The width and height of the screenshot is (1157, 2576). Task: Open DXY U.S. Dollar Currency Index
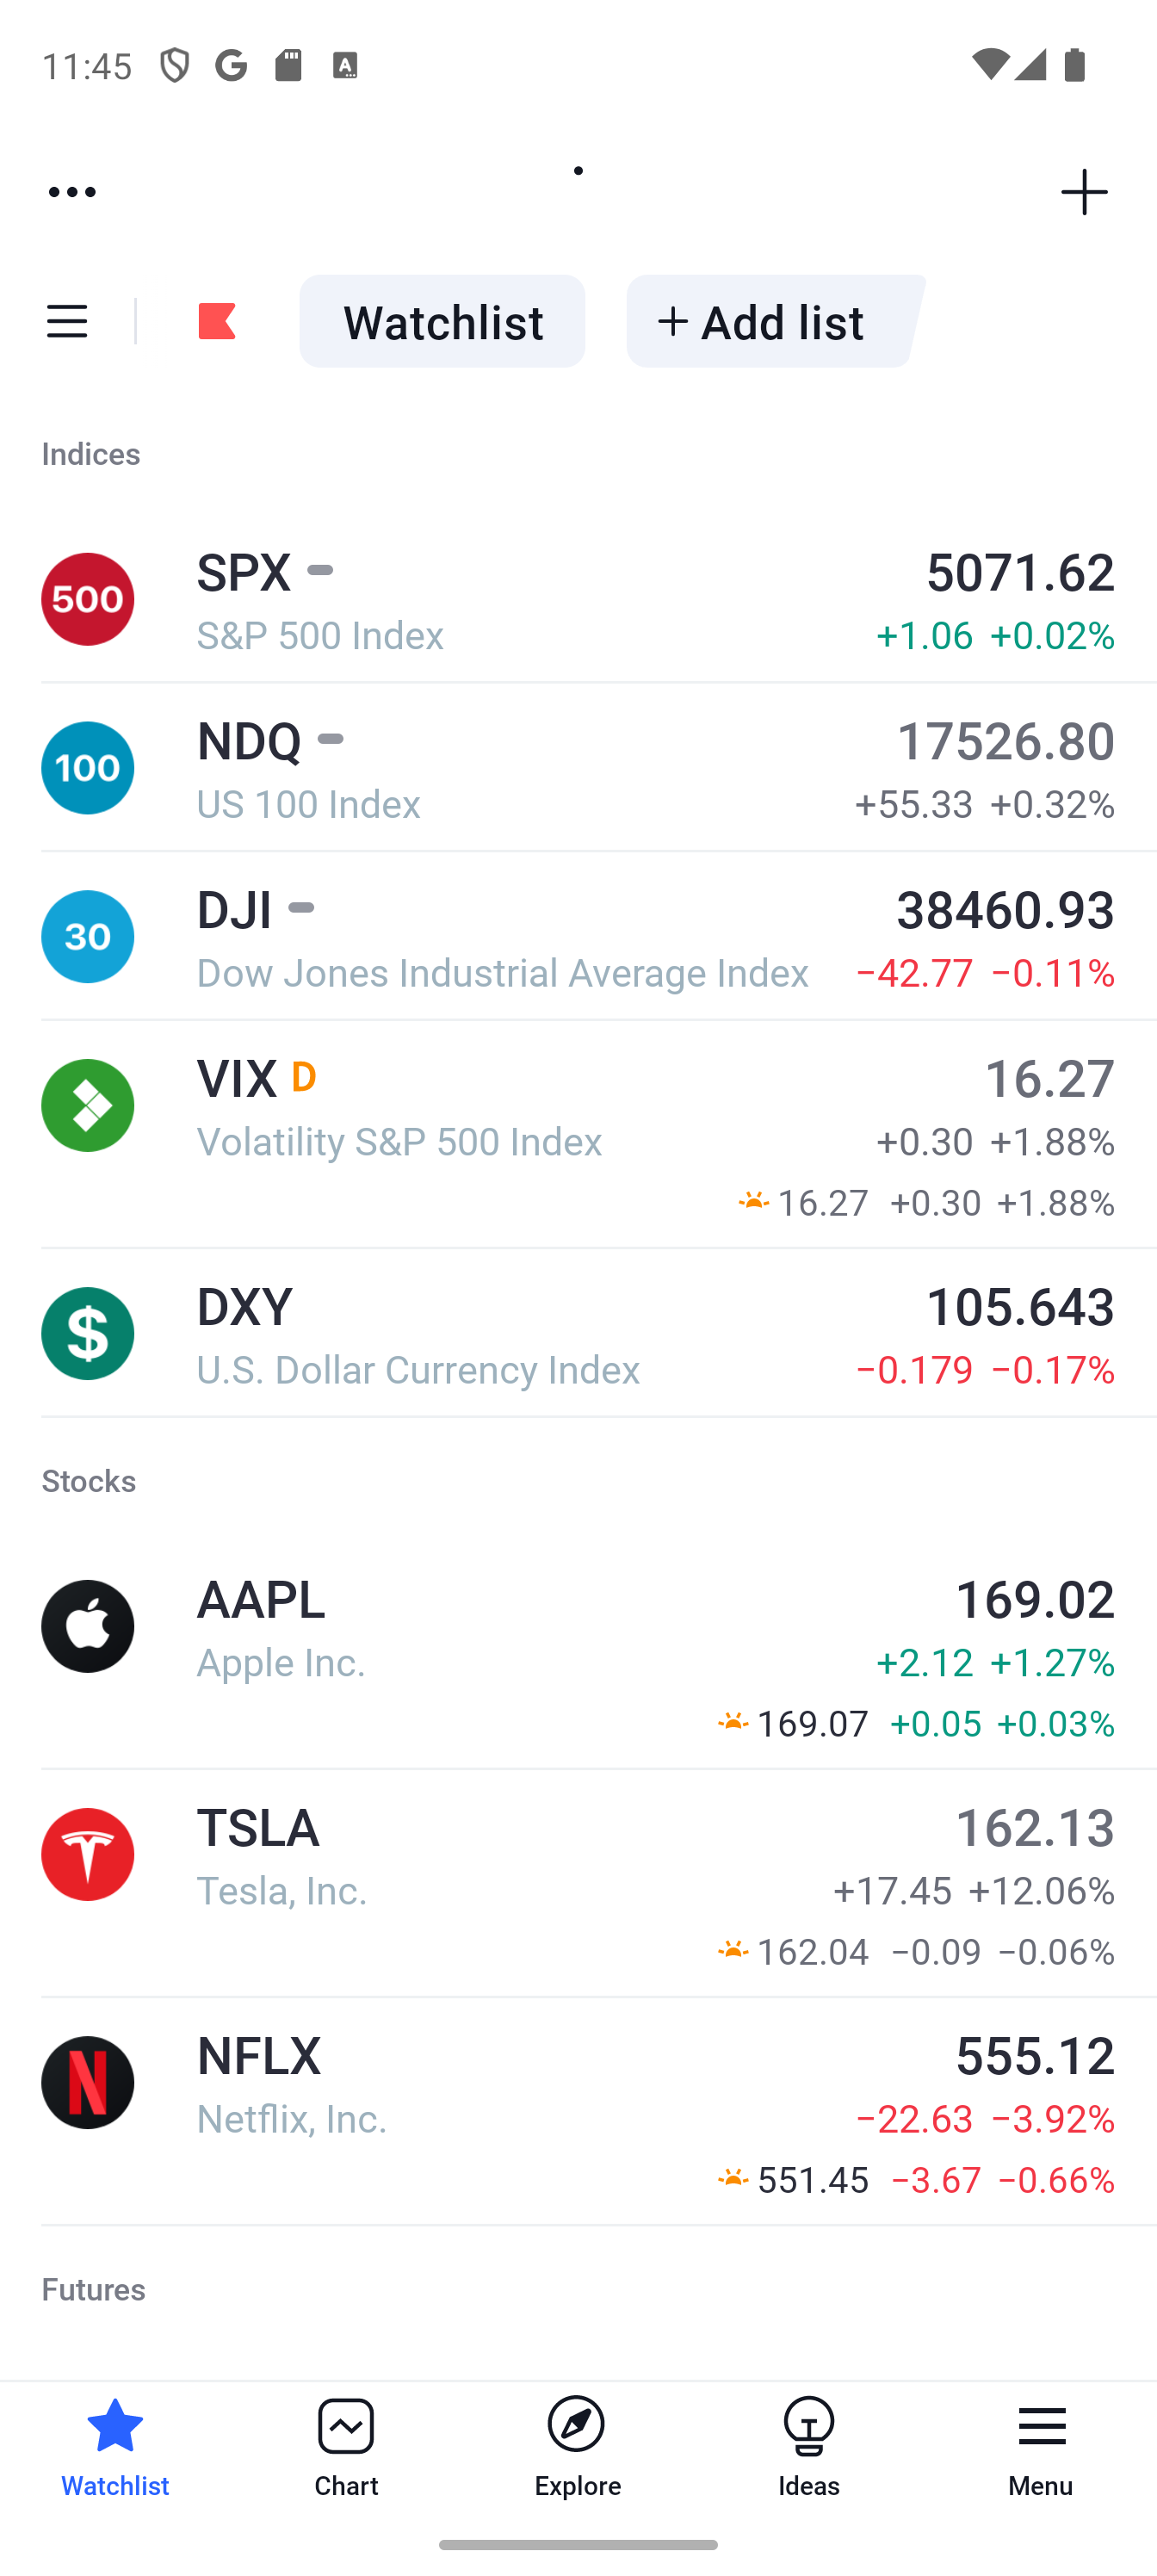578,1335
